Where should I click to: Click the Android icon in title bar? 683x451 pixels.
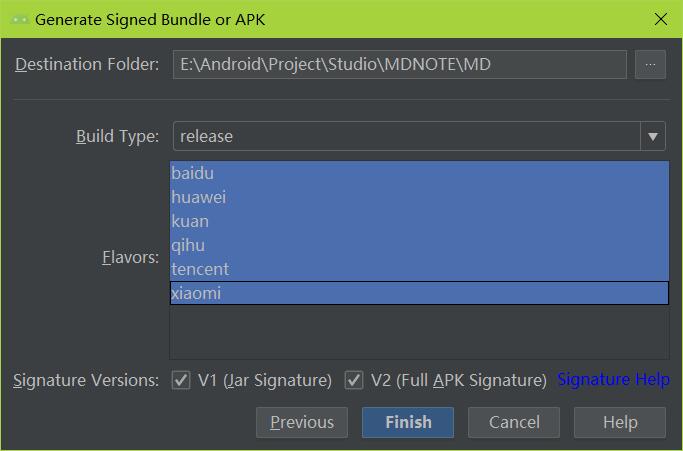point(18,19)
